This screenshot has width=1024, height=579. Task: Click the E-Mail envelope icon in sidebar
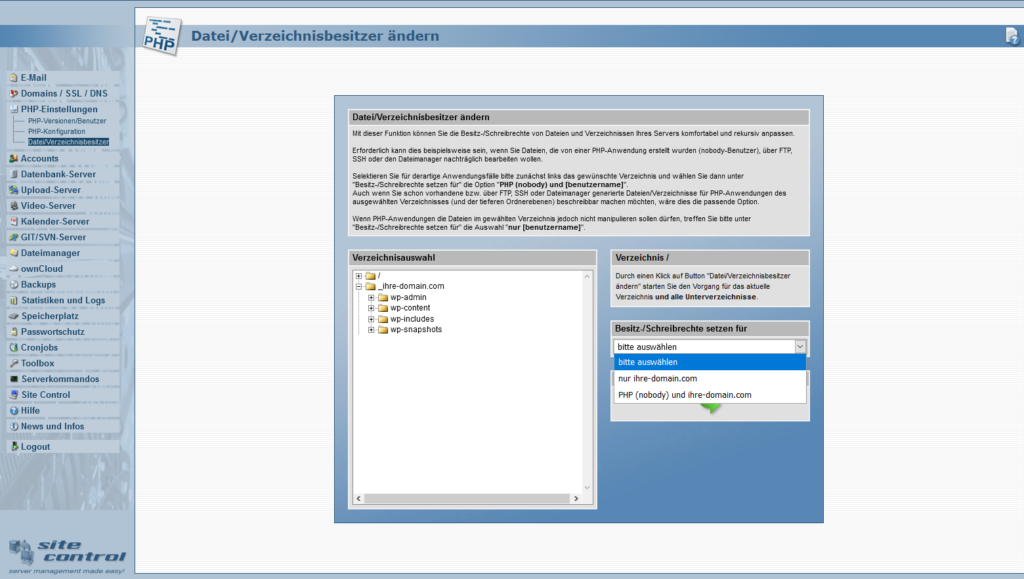(14, 78)
